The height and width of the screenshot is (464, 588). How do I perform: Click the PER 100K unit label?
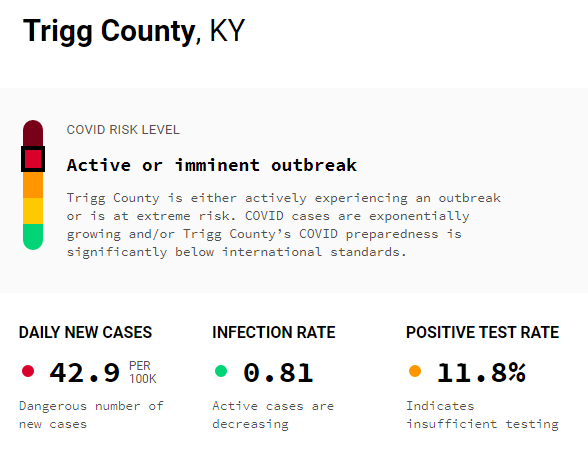(142, 372)
